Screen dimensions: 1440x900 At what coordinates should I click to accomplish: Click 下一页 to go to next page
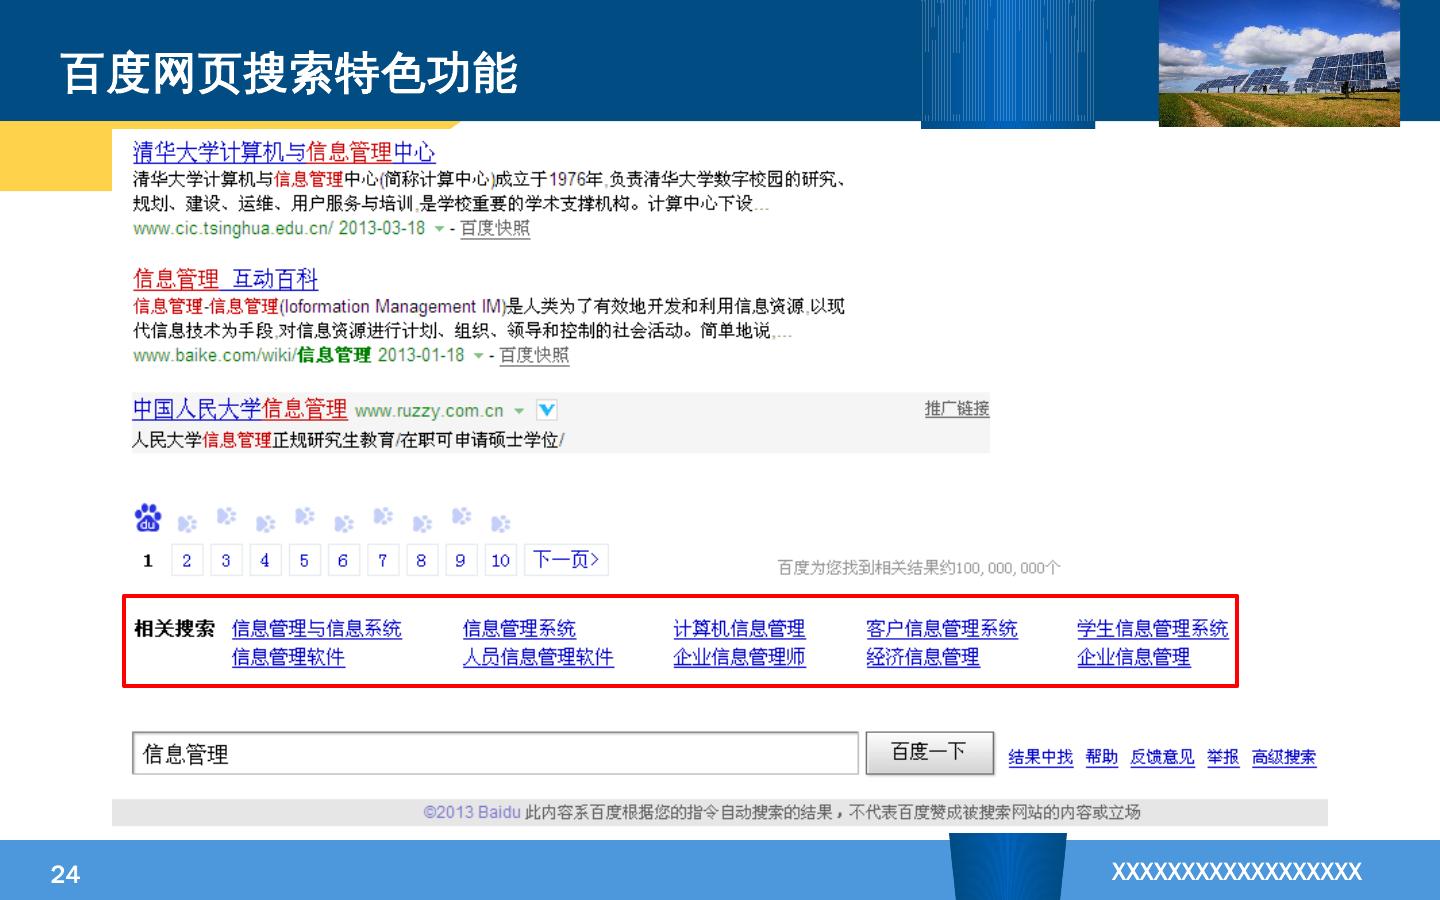[566, 560]
